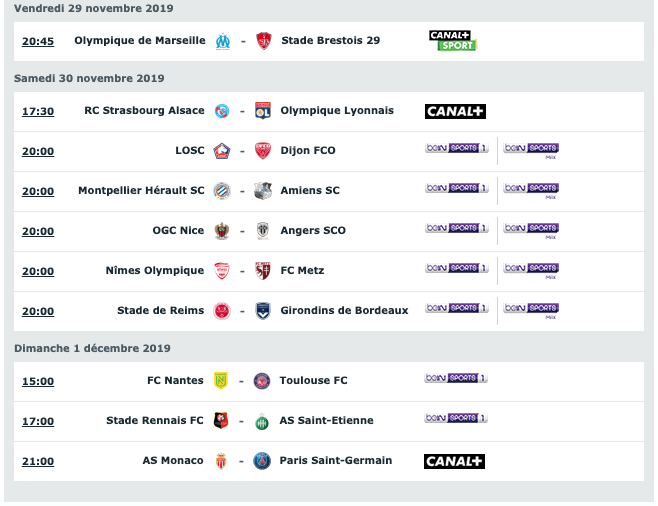Click the LOSC club crest

coord(222,151)
